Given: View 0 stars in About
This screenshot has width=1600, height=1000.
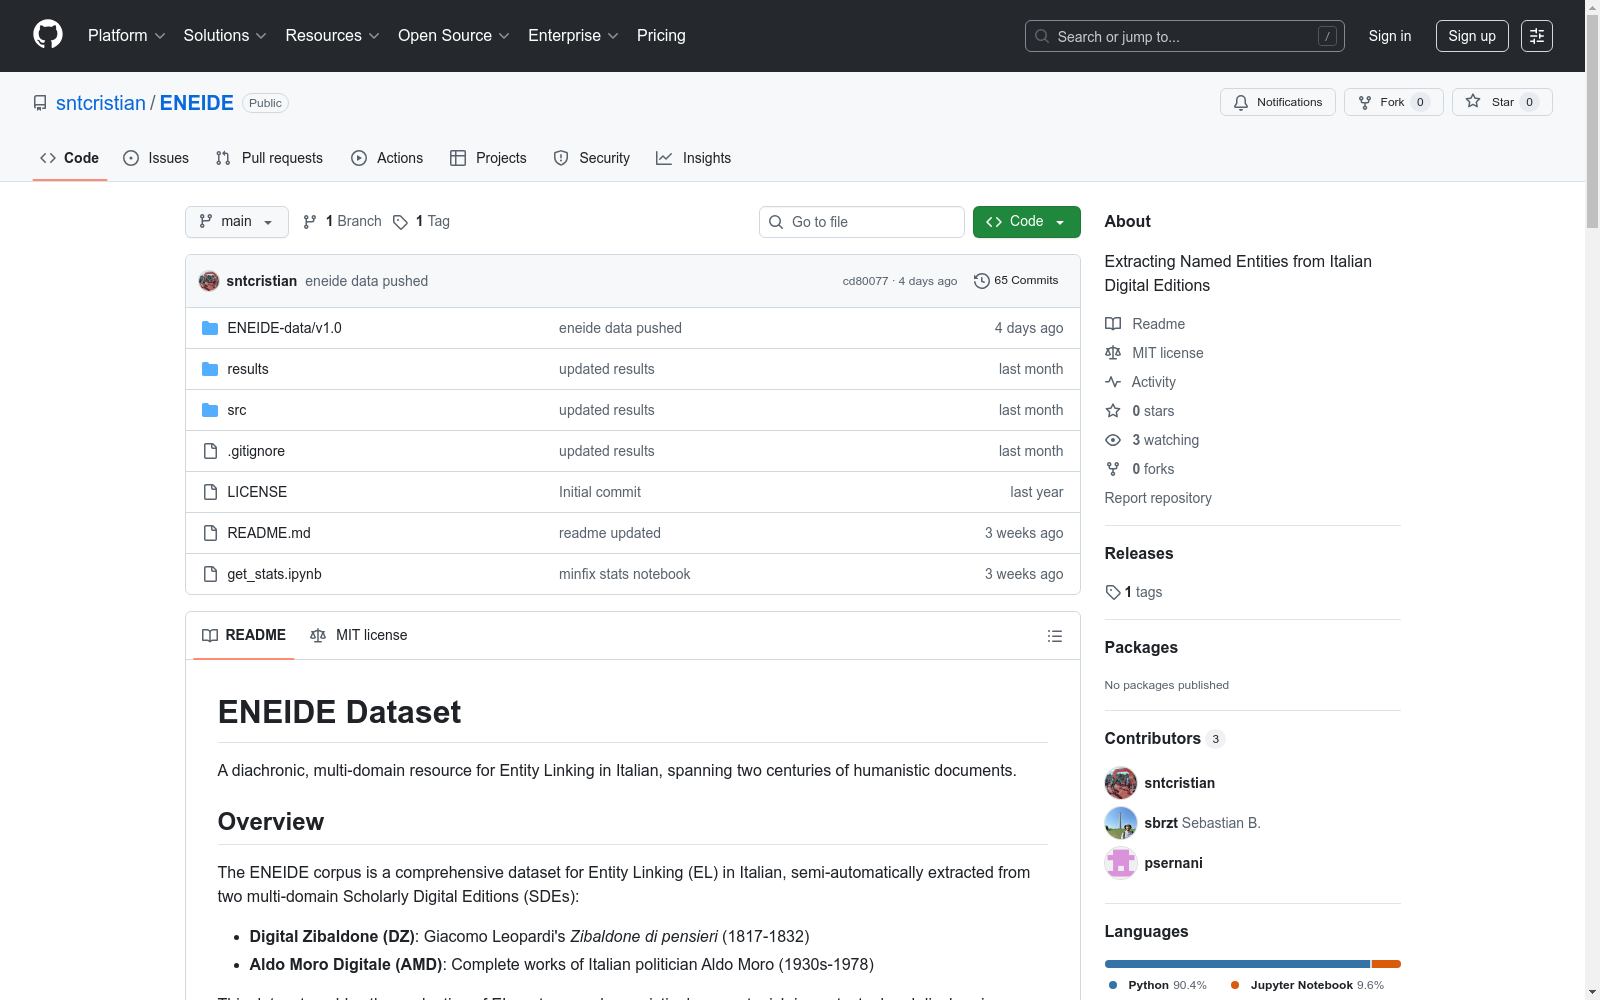Looking at the screenshot, I should coord(1140,411).
